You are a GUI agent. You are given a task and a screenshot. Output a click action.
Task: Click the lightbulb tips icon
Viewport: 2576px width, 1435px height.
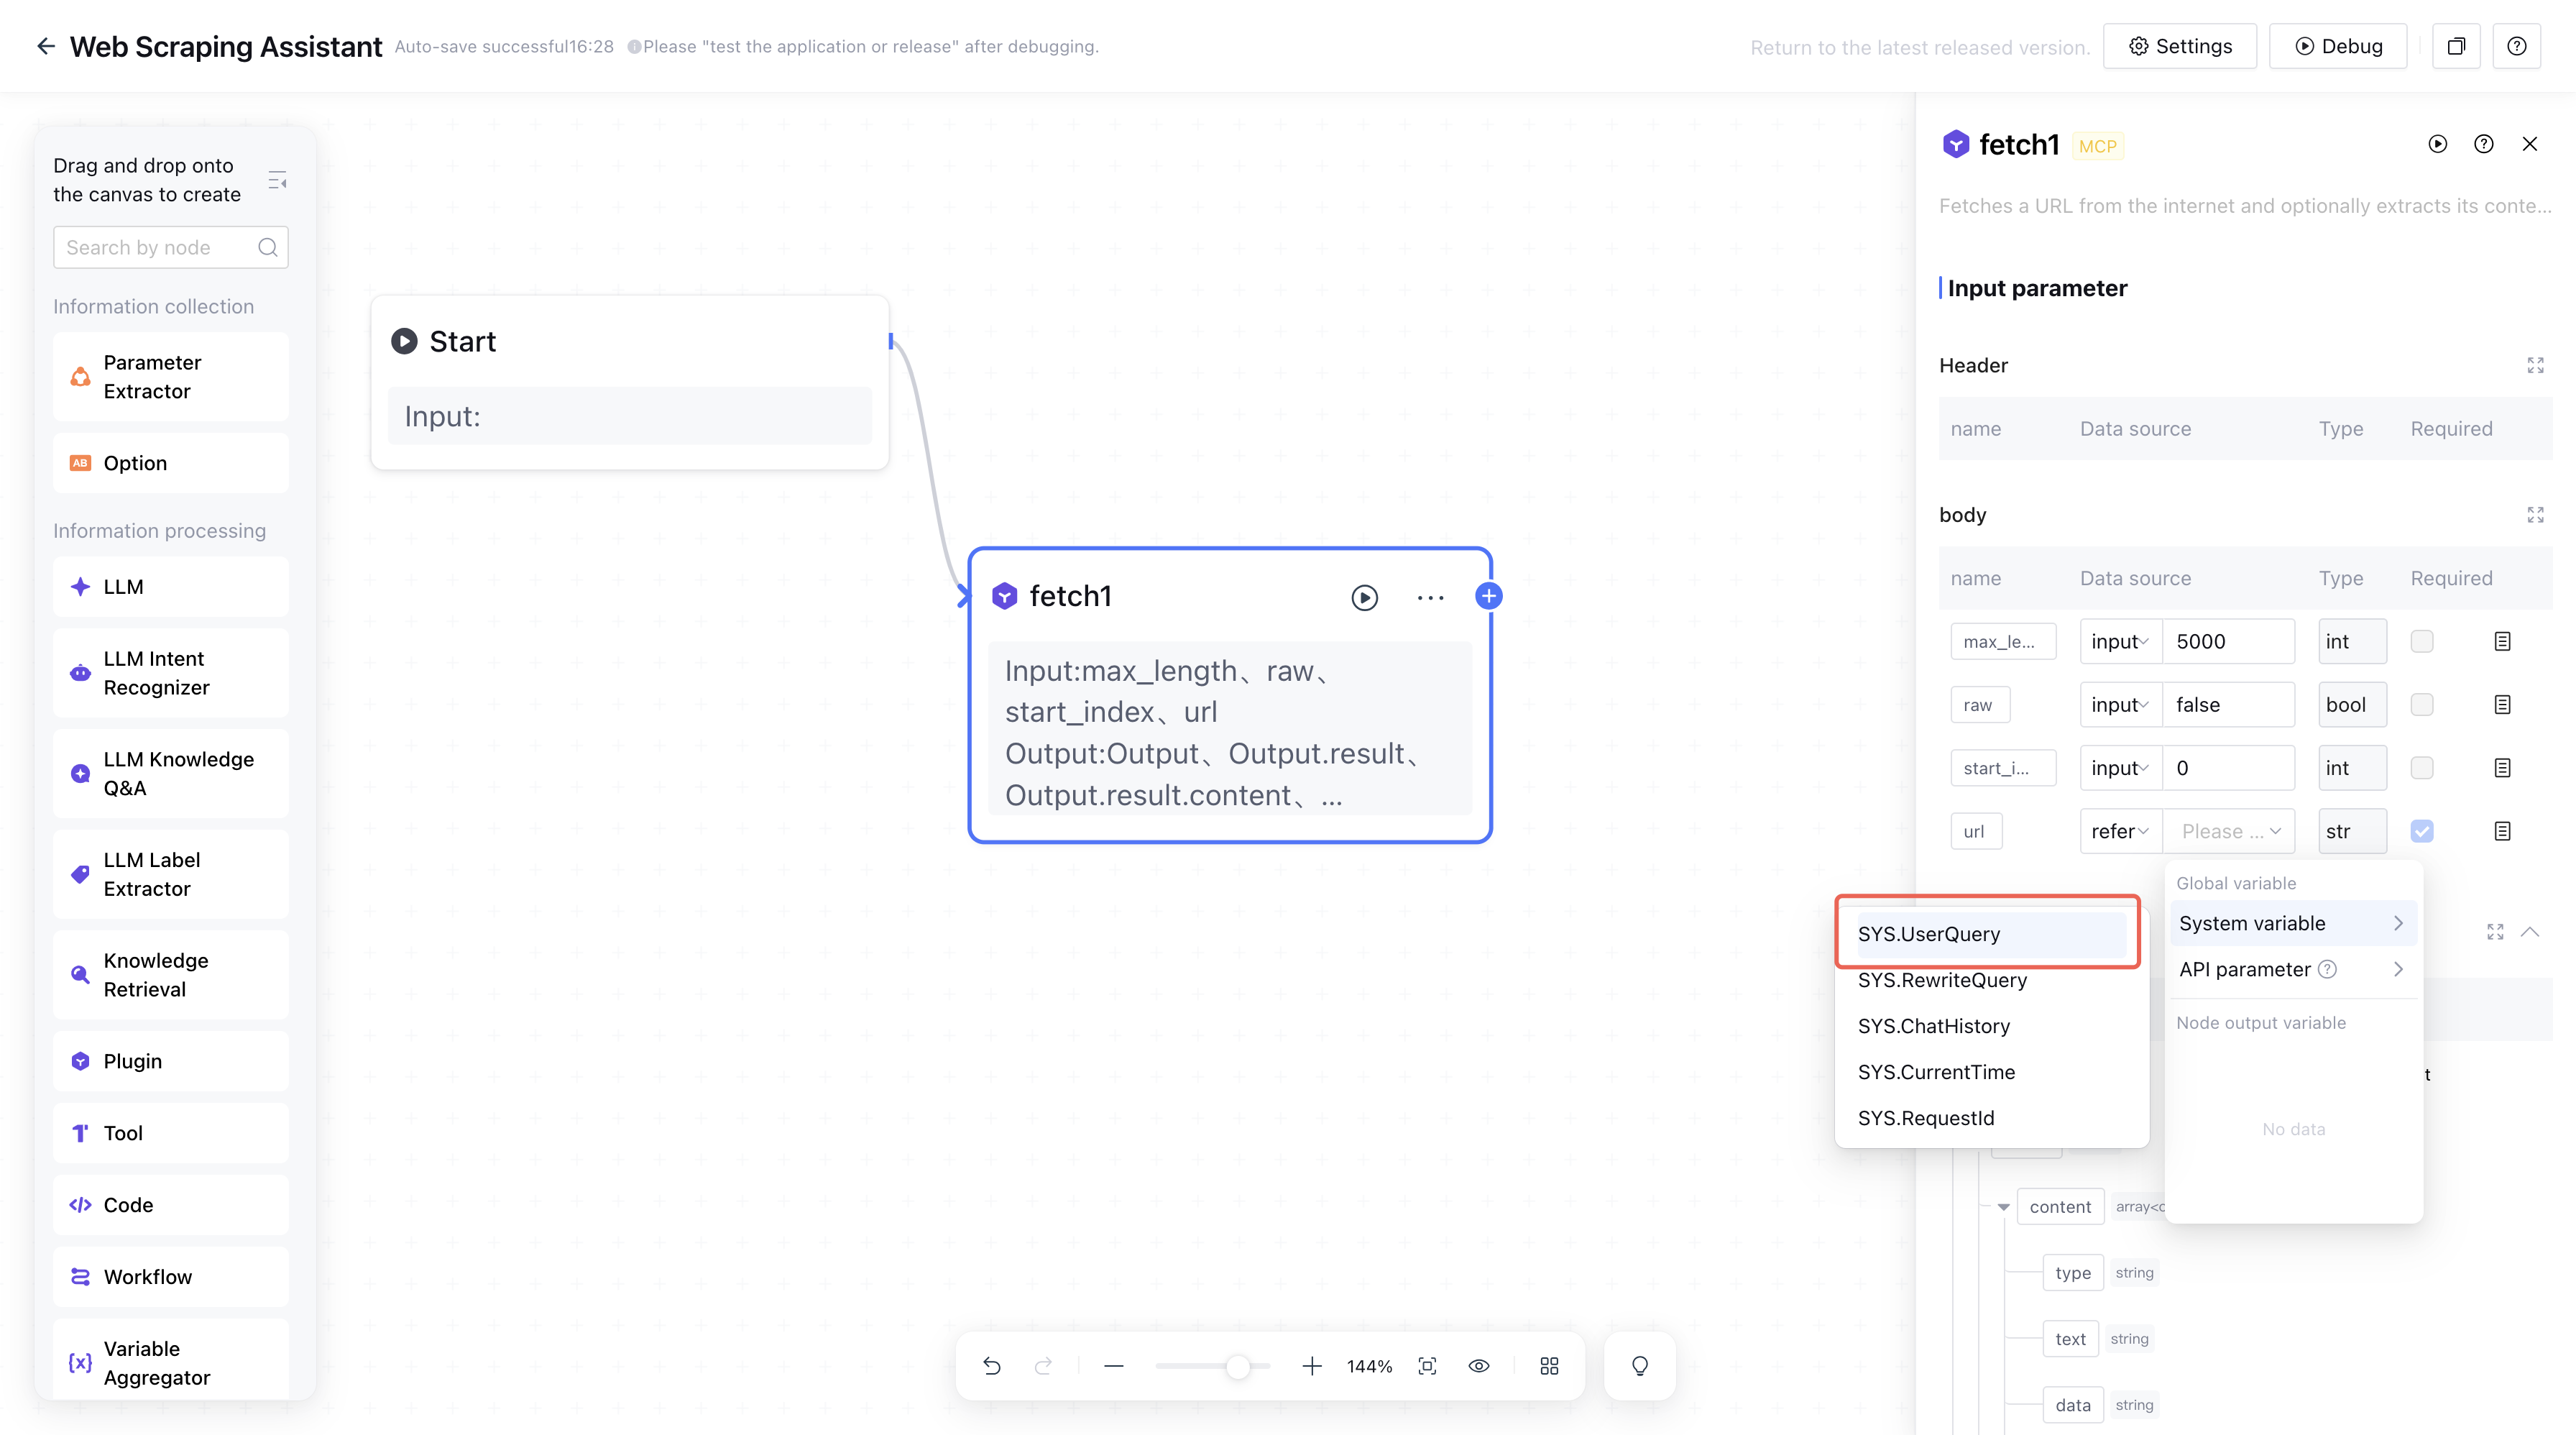[1639, 1366]
